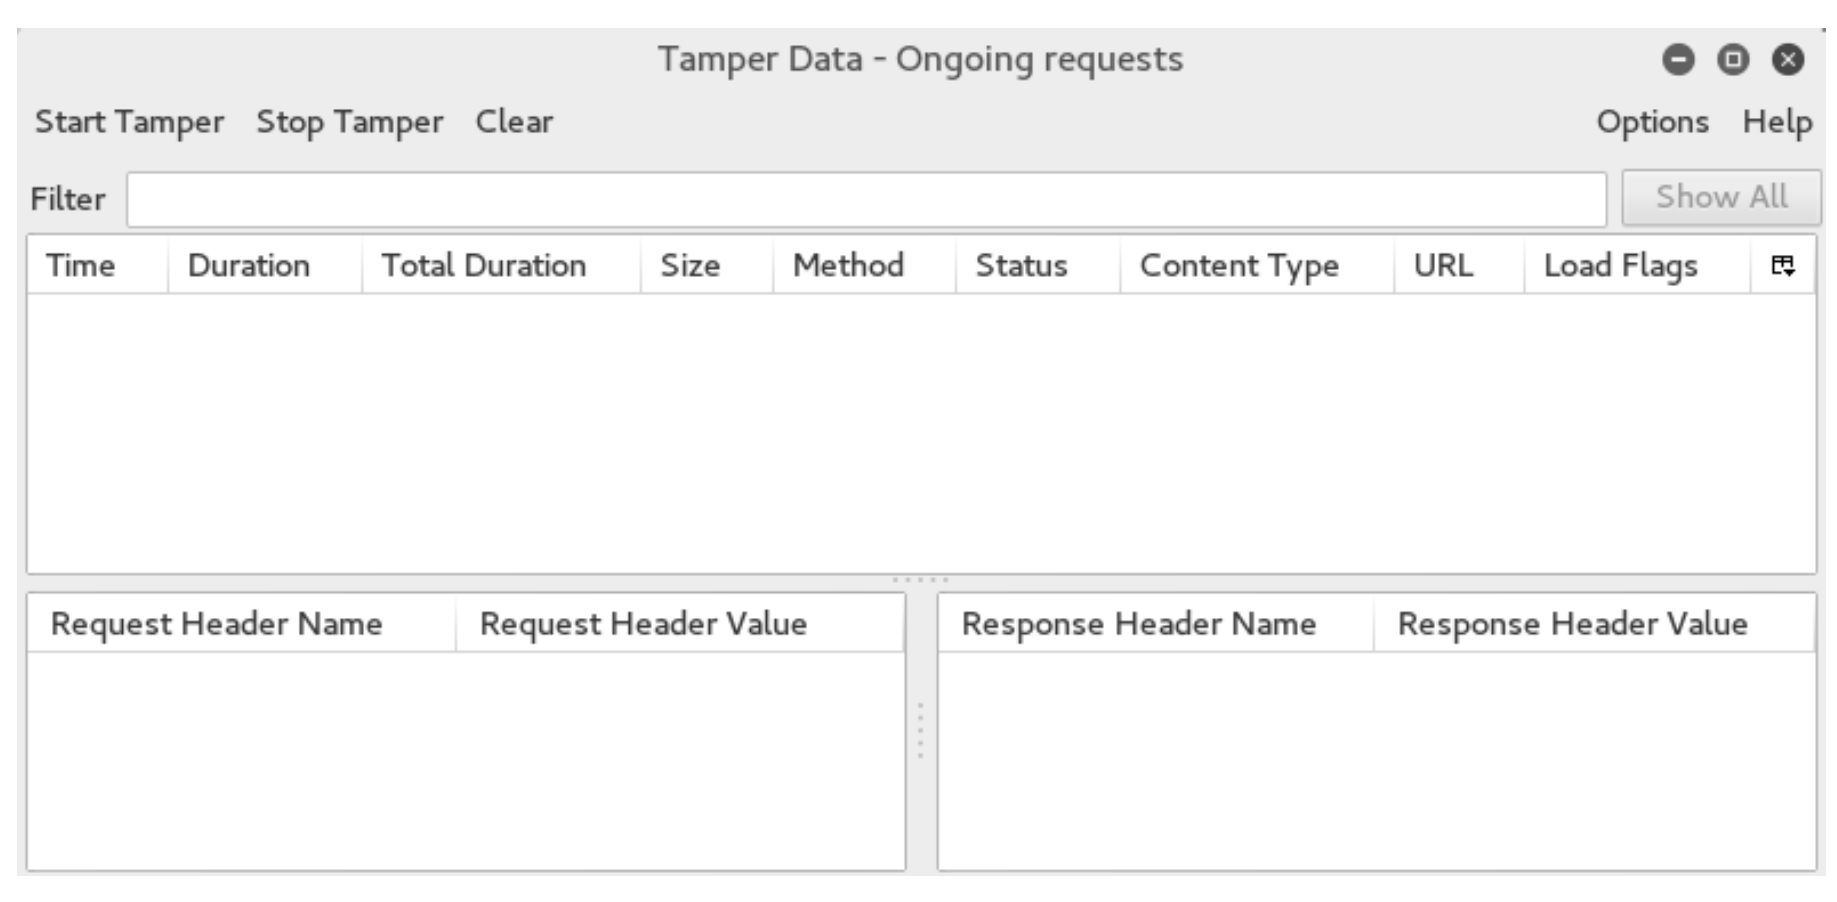Screen dimensions: 1837x902
Task: Sort requests by the Duration column
Action: [x=251, y=266]
